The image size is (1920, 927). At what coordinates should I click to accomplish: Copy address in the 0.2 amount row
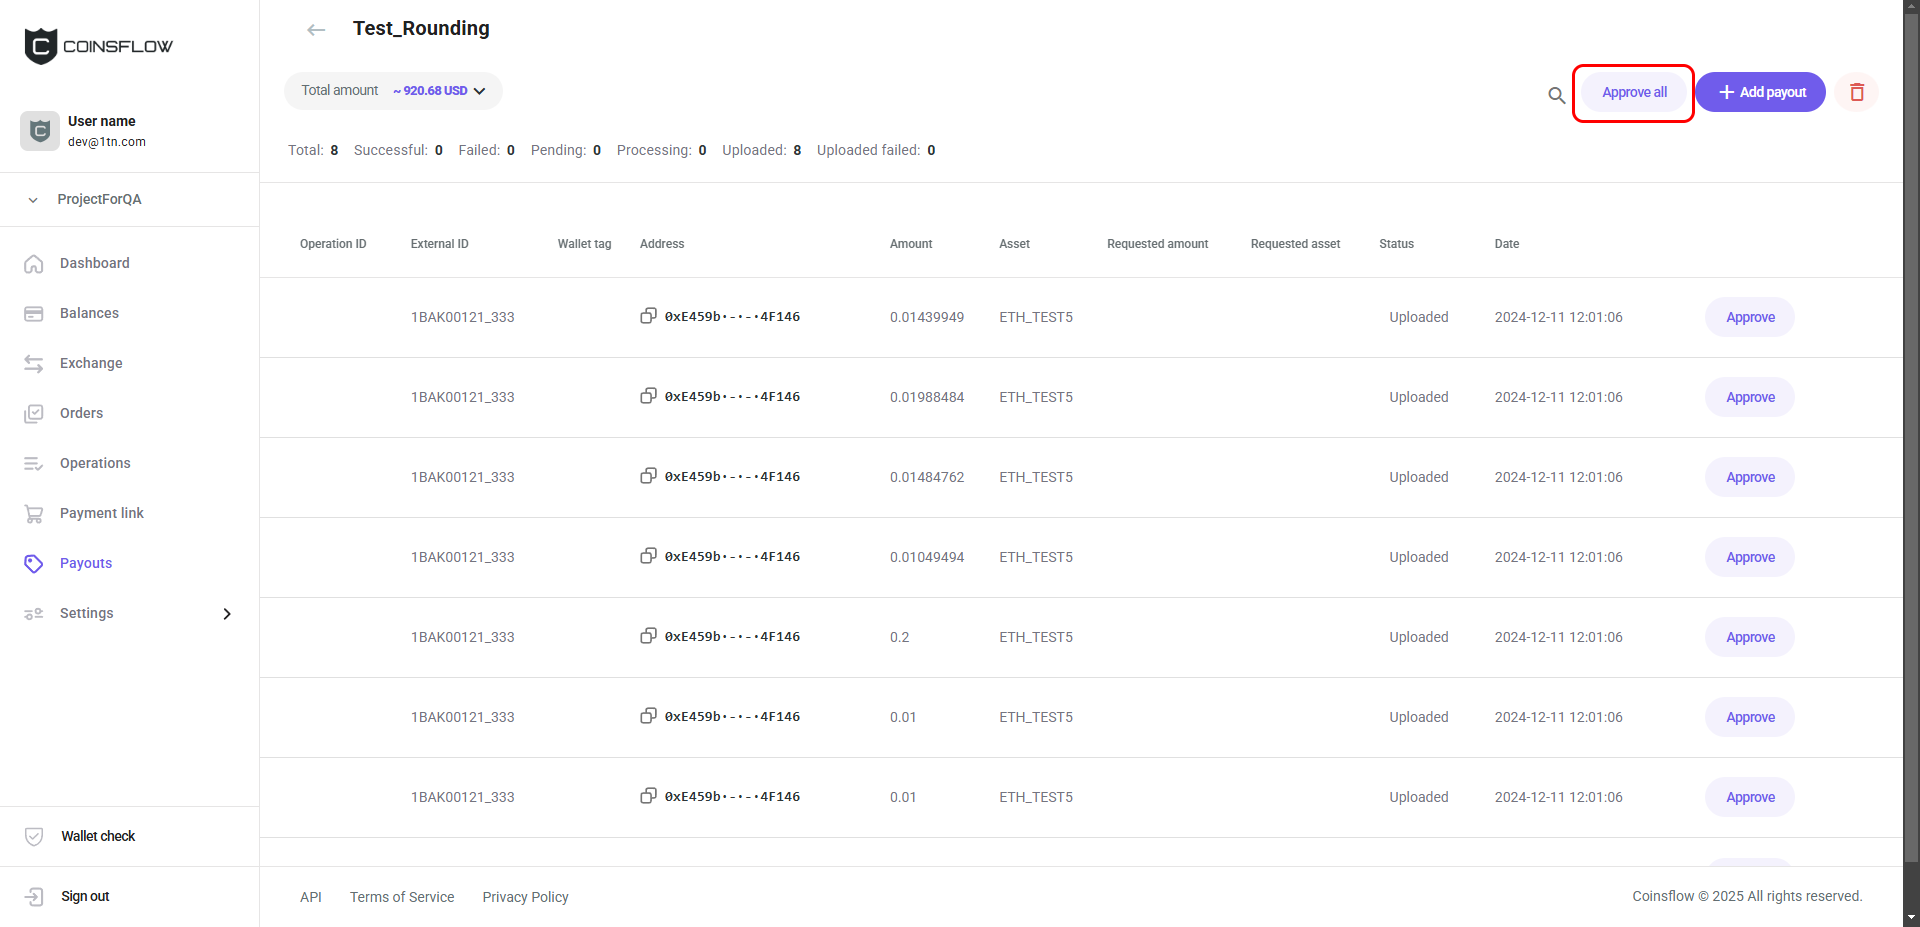click(x=648, y=636)
